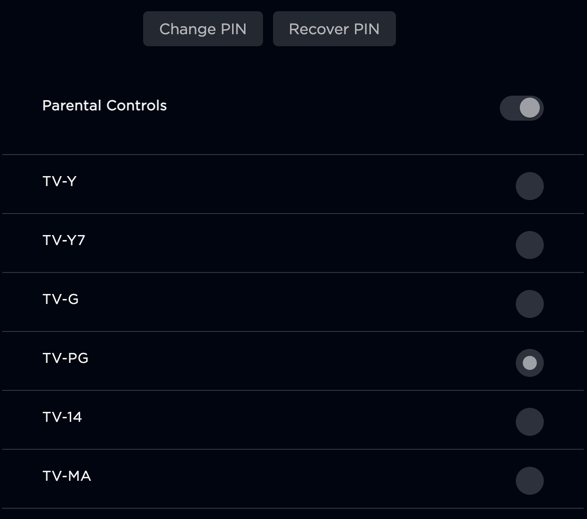
Task: Toggle the Parental Controls switch off
Action: [x=521, y=108]
